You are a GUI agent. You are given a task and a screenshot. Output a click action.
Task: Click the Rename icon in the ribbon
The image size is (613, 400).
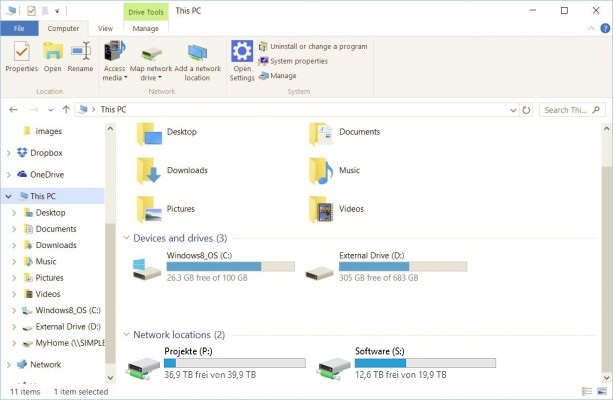coord(80,52)
